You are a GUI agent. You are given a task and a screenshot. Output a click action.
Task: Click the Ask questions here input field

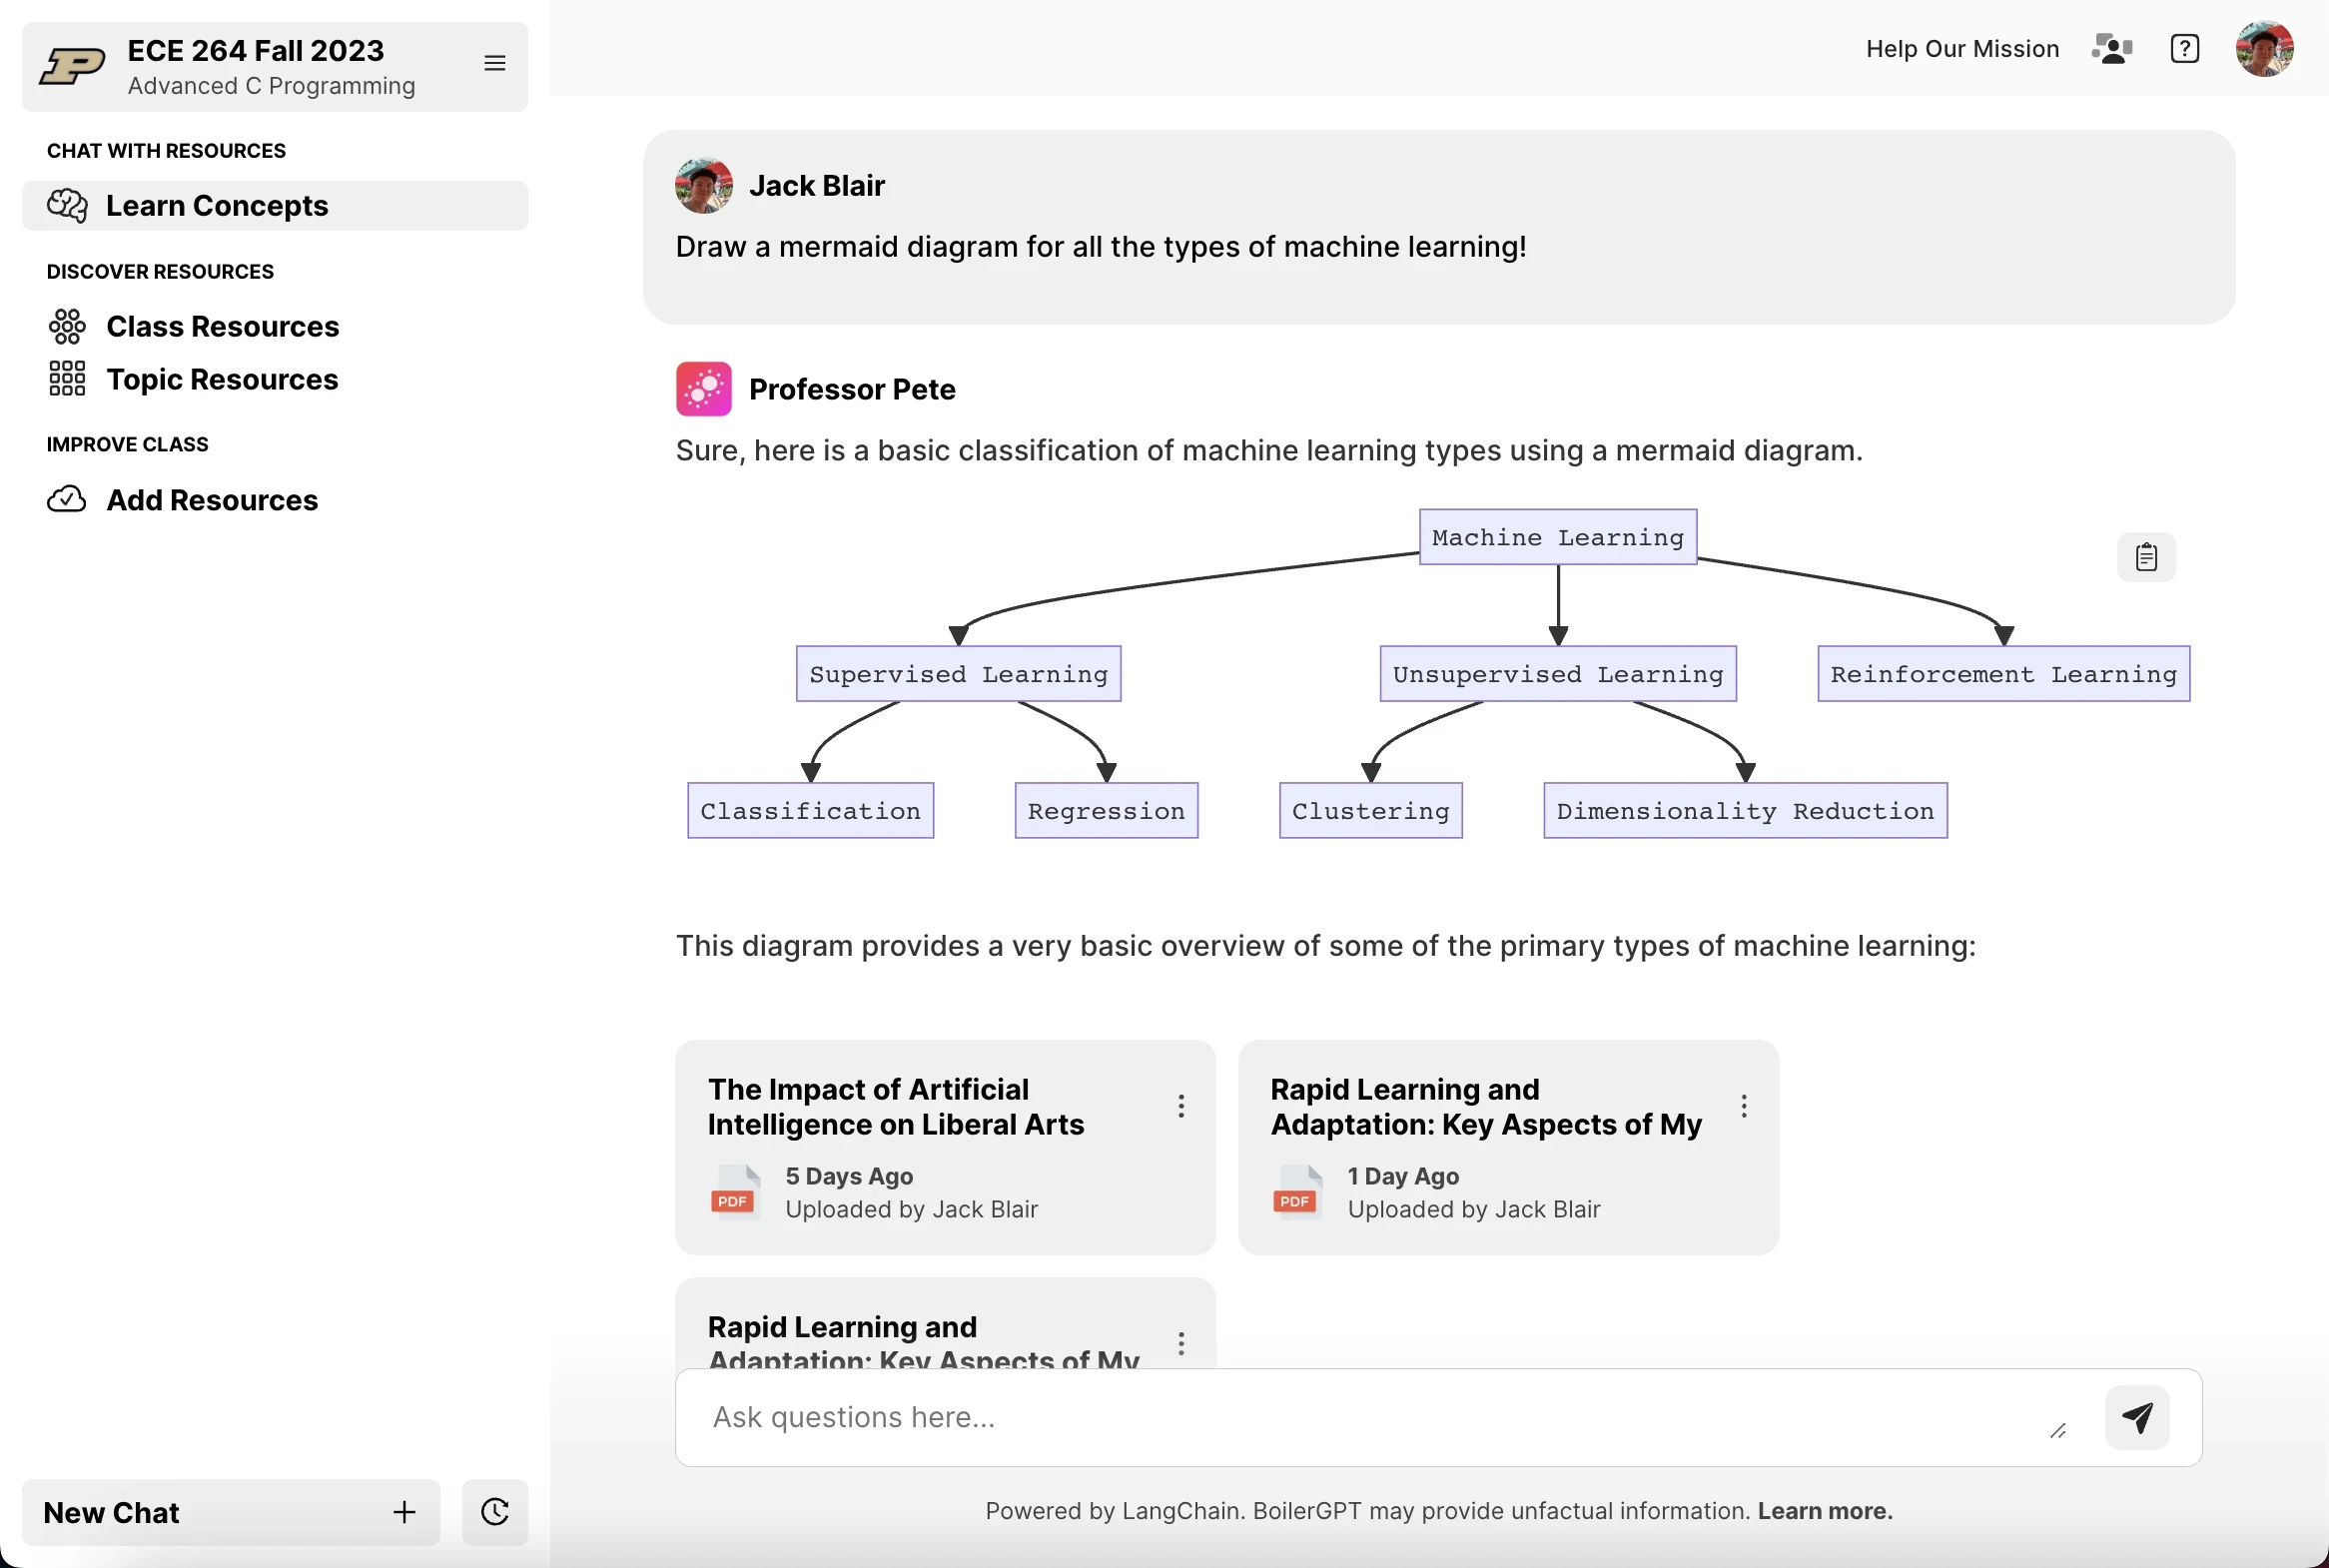click(x=1380, y=1417)
